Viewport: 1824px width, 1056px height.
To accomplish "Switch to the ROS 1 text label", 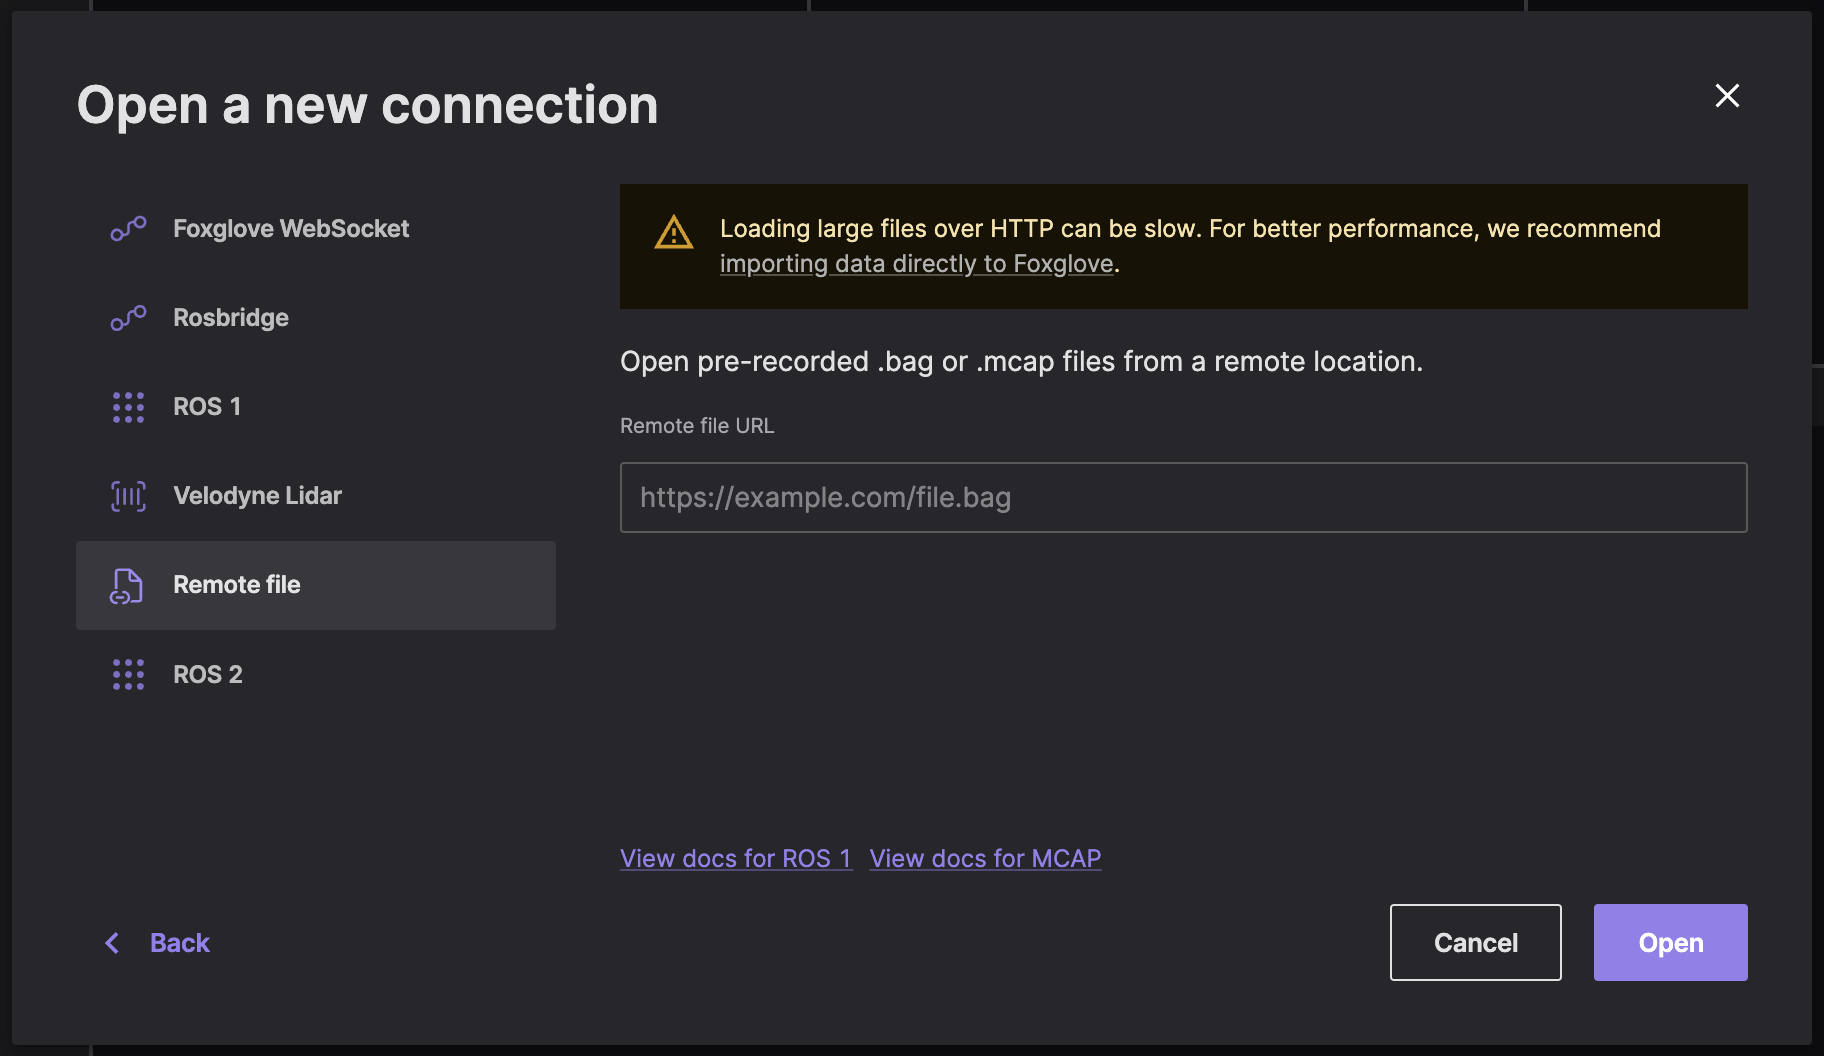I will pyautogui.click(x=207, y=407).
